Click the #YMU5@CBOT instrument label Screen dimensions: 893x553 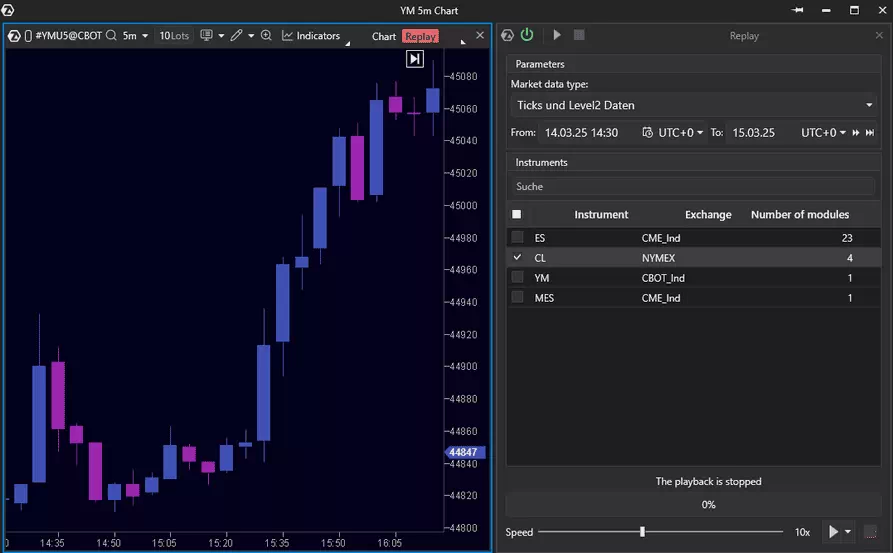point(69,35)
